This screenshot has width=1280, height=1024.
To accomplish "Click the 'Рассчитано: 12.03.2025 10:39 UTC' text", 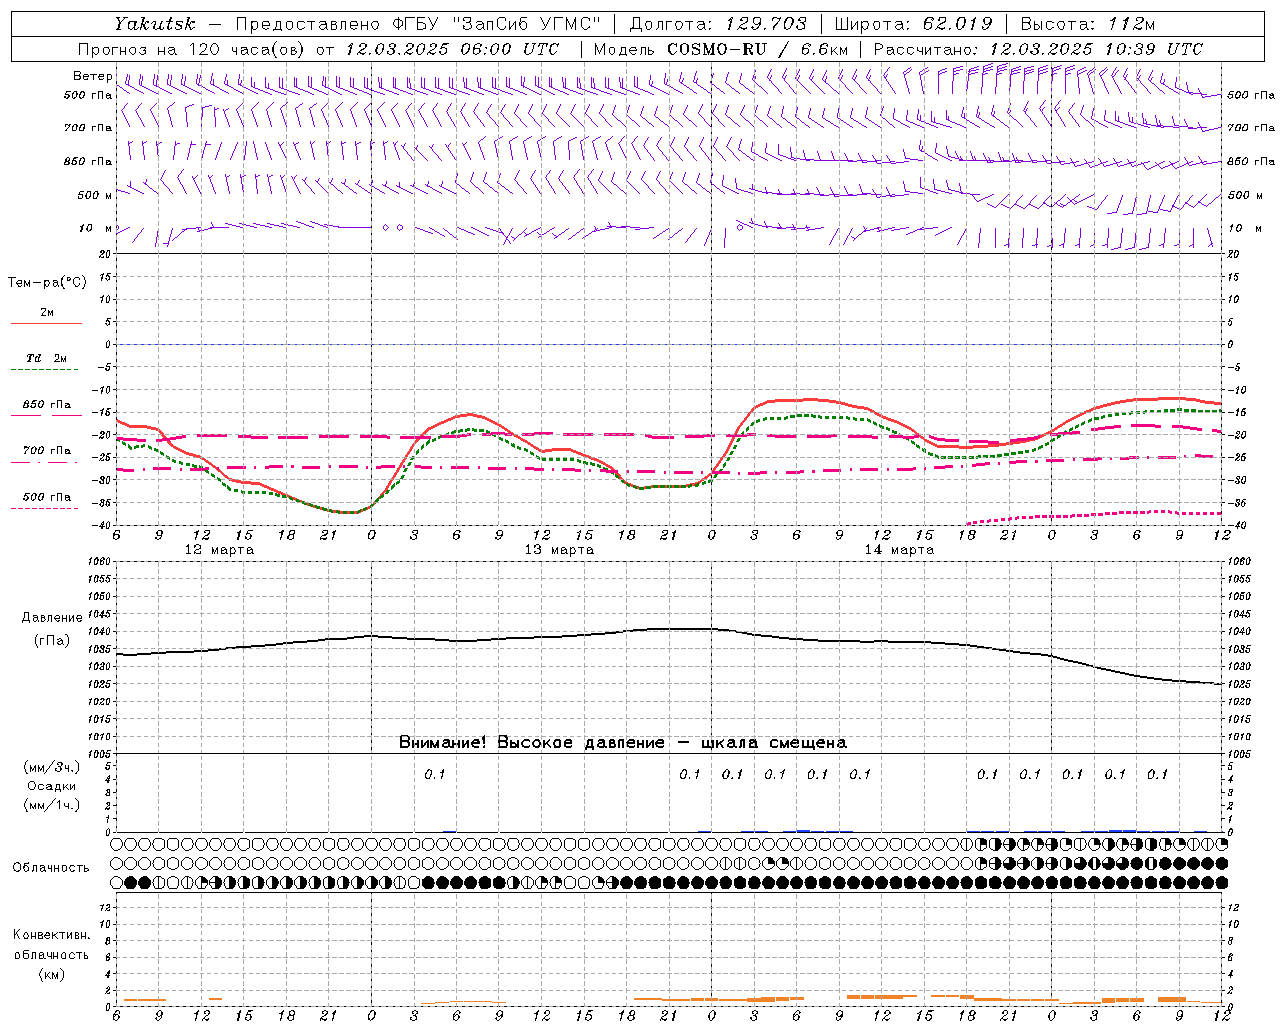I will coord(1038,49).
